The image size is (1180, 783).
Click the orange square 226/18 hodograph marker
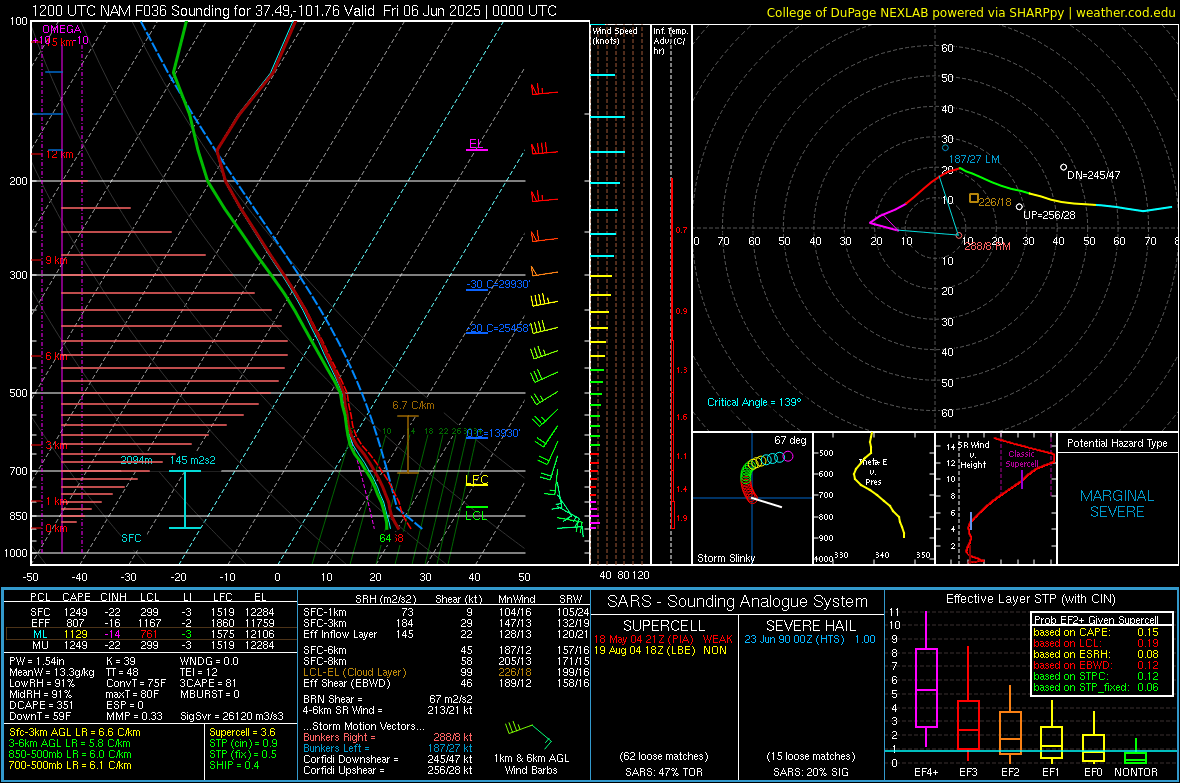(974, 198)
